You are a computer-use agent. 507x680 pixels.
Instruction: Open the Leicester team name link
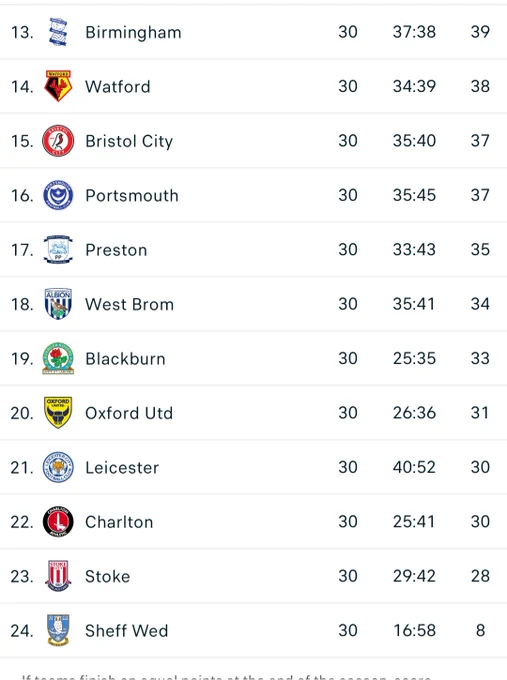[x=122, y=468]
